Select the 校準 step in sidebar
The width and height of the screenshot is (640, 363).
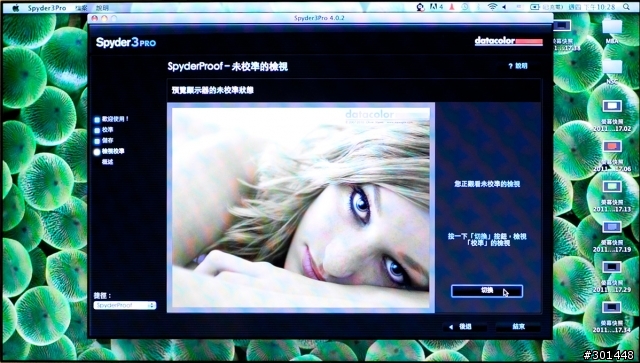pyautogui.click(x=104, y=130)
